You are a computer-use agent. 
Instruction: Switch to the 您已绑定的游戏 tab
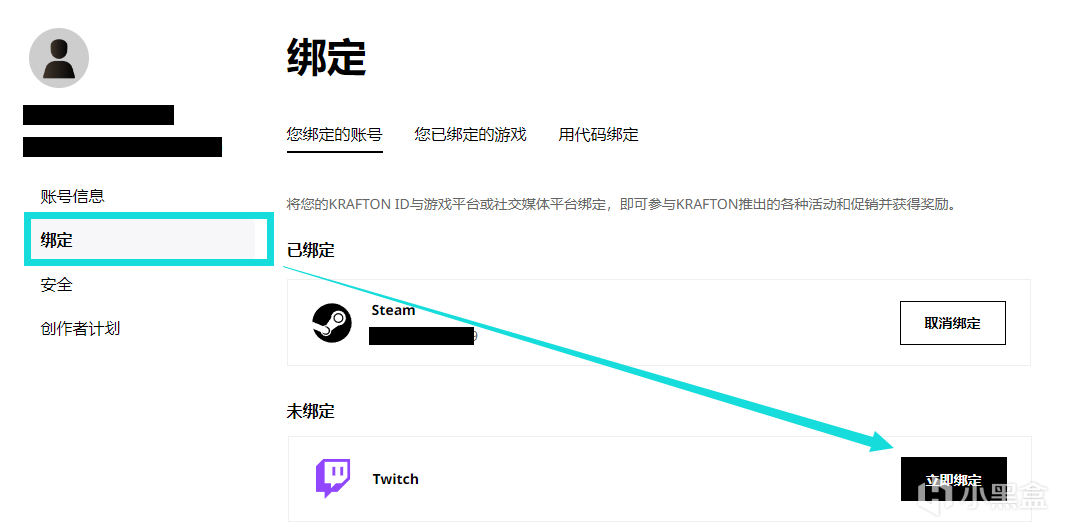tap(471, 134)
